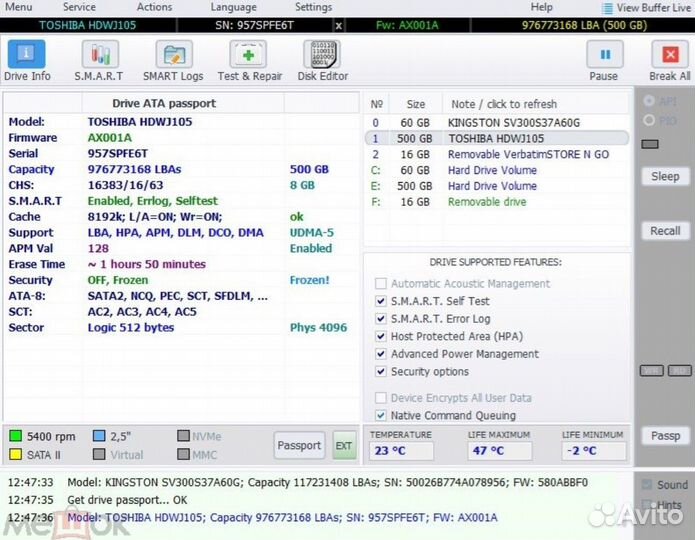Open the Settings menu
Image resolution: width=695 pixels, height=540 pixels.
click(x=313, y=7)
